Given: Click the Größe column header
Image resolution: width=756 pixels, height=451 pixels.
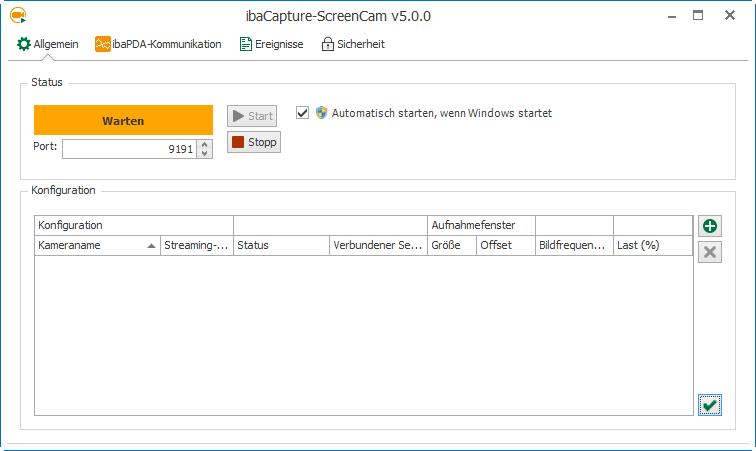Looking at the screenshot, I should click(452, 246).
